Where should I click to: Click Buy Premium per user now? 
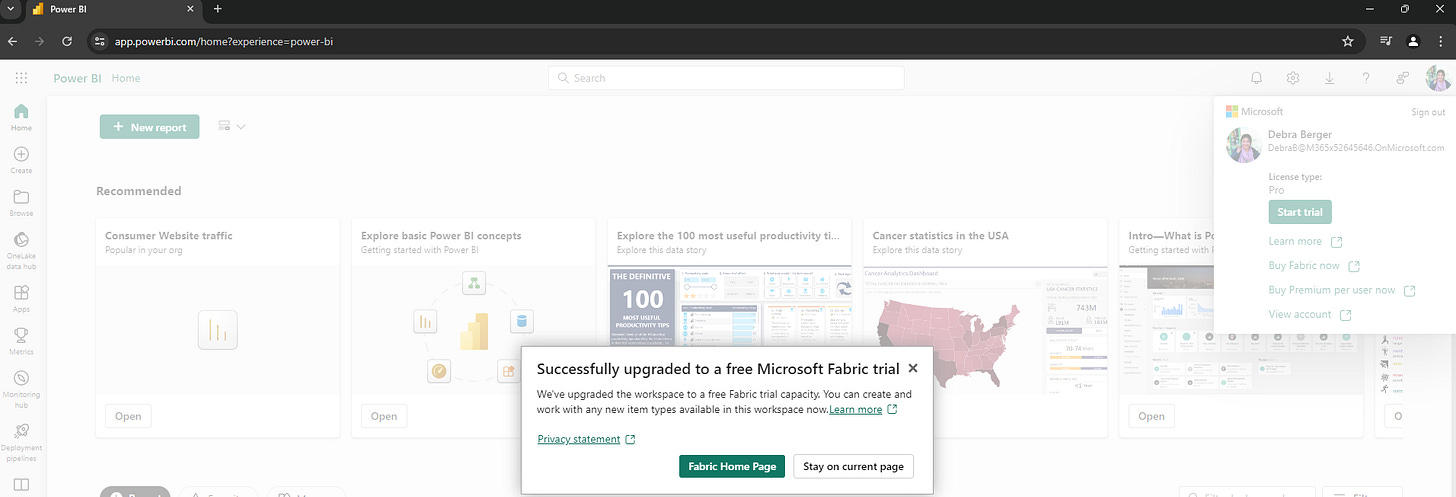point(1342,290)
